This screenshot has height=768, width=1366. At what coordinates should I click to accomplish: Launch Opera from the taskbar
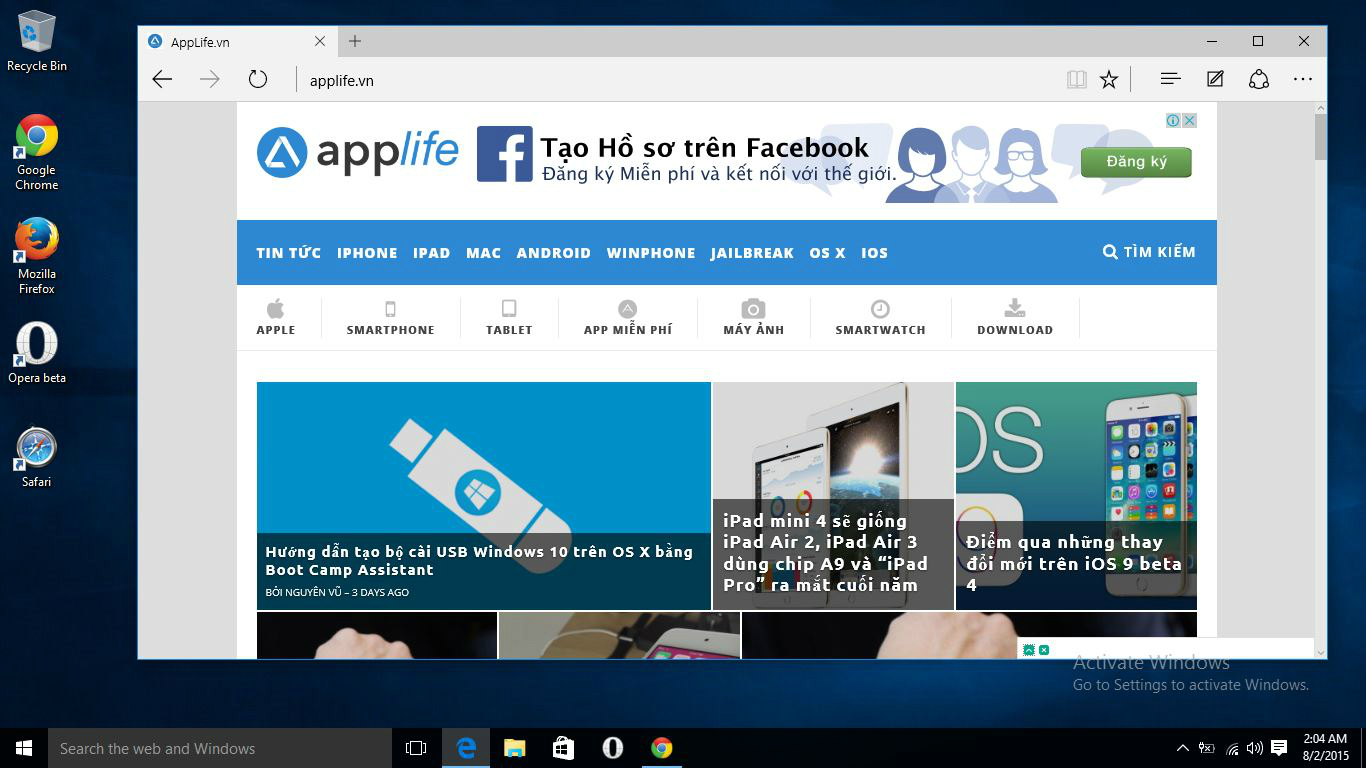612,747
